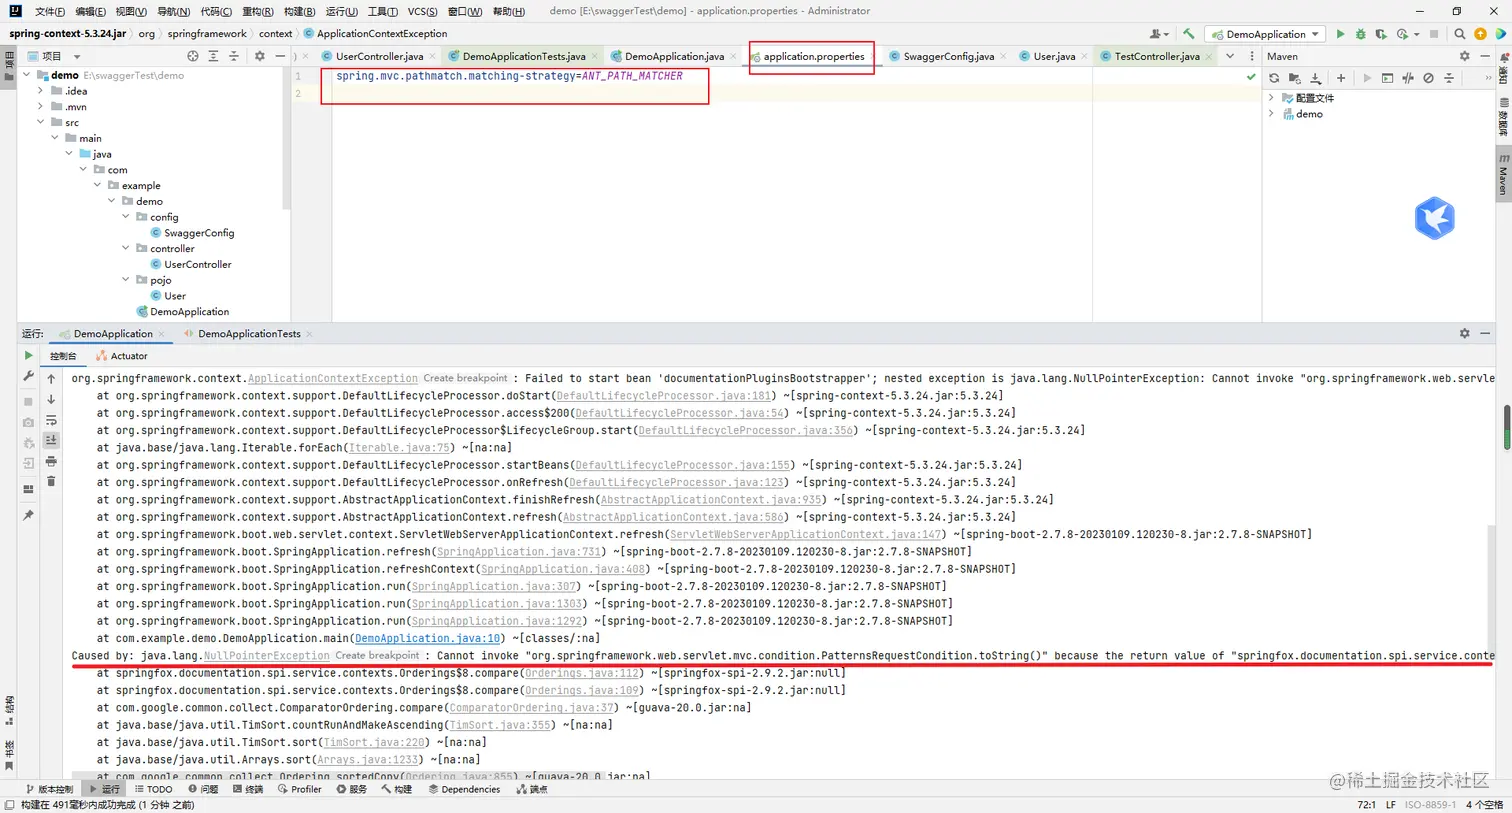Viewport: 1512px width, 813px height.
Task: Run DemoApplication with the green play icon
Action: click(1340, 34)
